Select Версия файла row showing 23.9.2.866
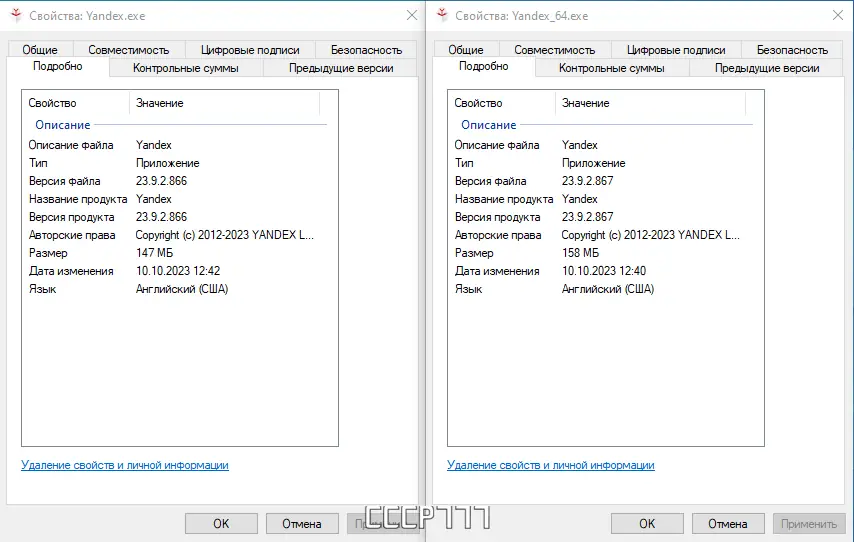The image size is (854, 542). click(108, 181)
